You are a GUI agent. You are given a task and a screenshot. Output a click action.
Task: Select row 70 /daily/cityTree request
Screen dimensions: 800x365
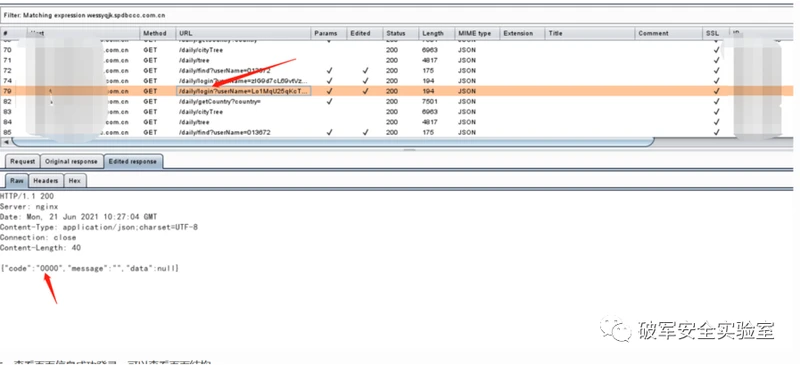[x=397, y=51]
